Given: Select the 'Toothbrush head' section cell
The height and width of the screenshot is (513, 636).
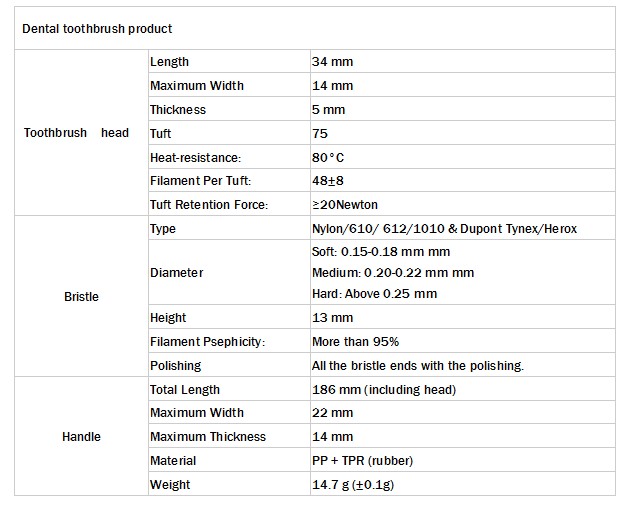Looking at the screenshot, I should [x=76, y=133].
